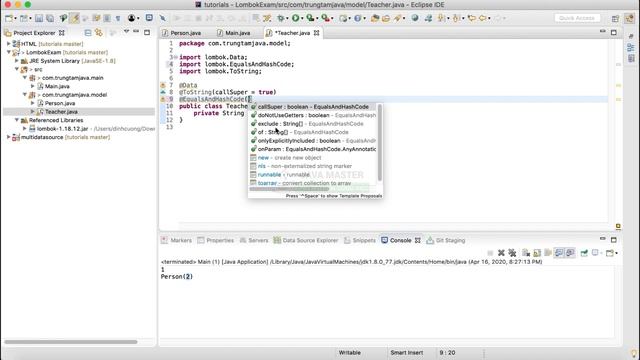Click the Pin Console icon
Image resolution: width=640 pixels, height=360 pixels.
(x=584, y=253)
